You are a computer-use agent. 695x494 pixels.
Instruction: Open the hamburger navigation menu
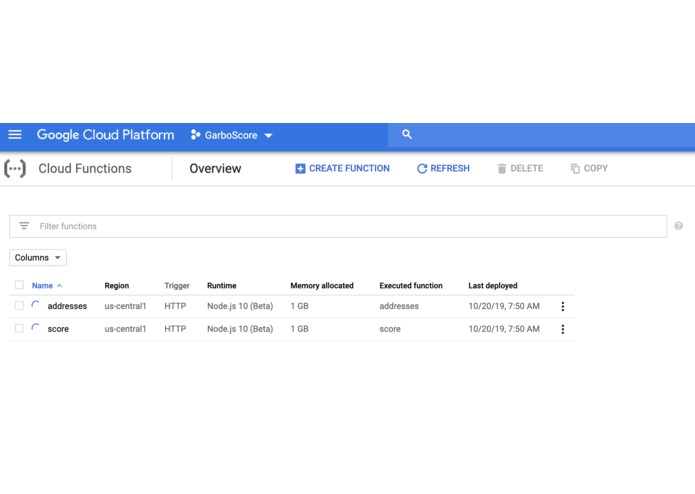(15, 134)
